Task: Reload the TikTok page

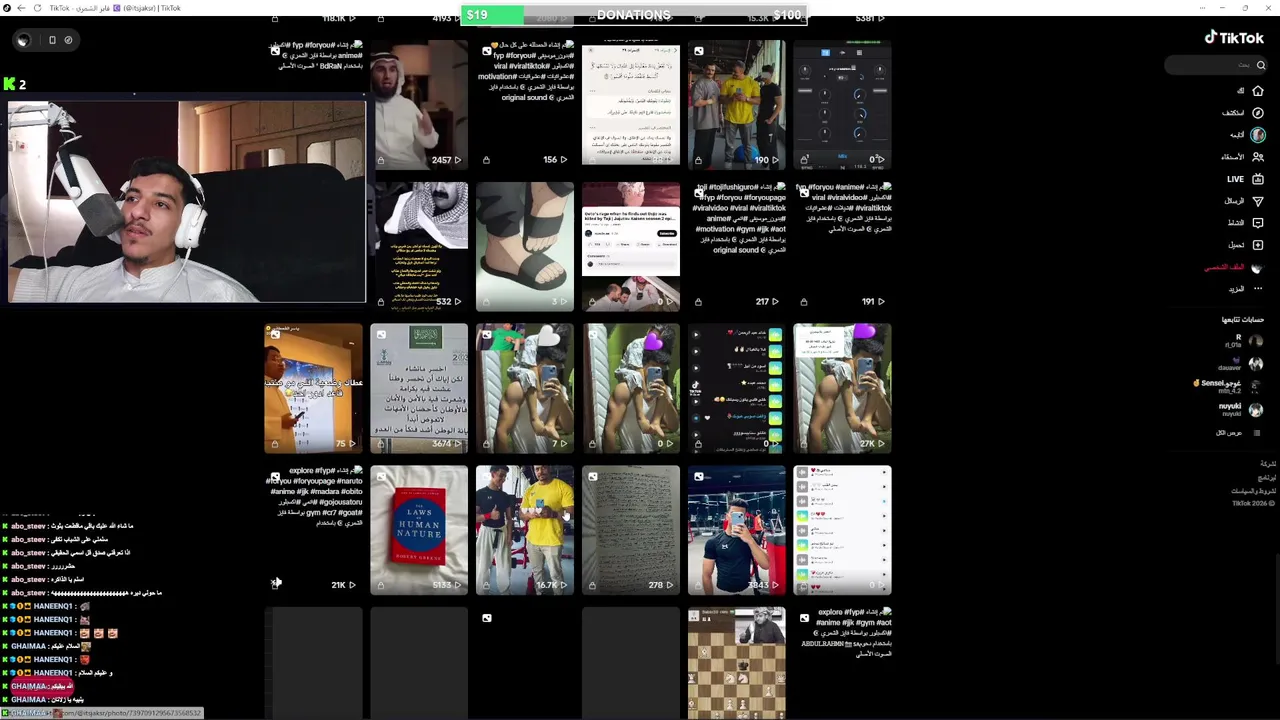Action: click(x=38, y=8)
